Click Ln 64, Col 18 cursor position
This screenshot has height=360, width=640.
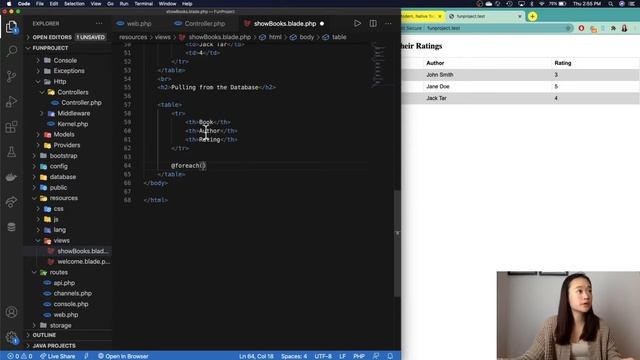[x=256, y=356]
